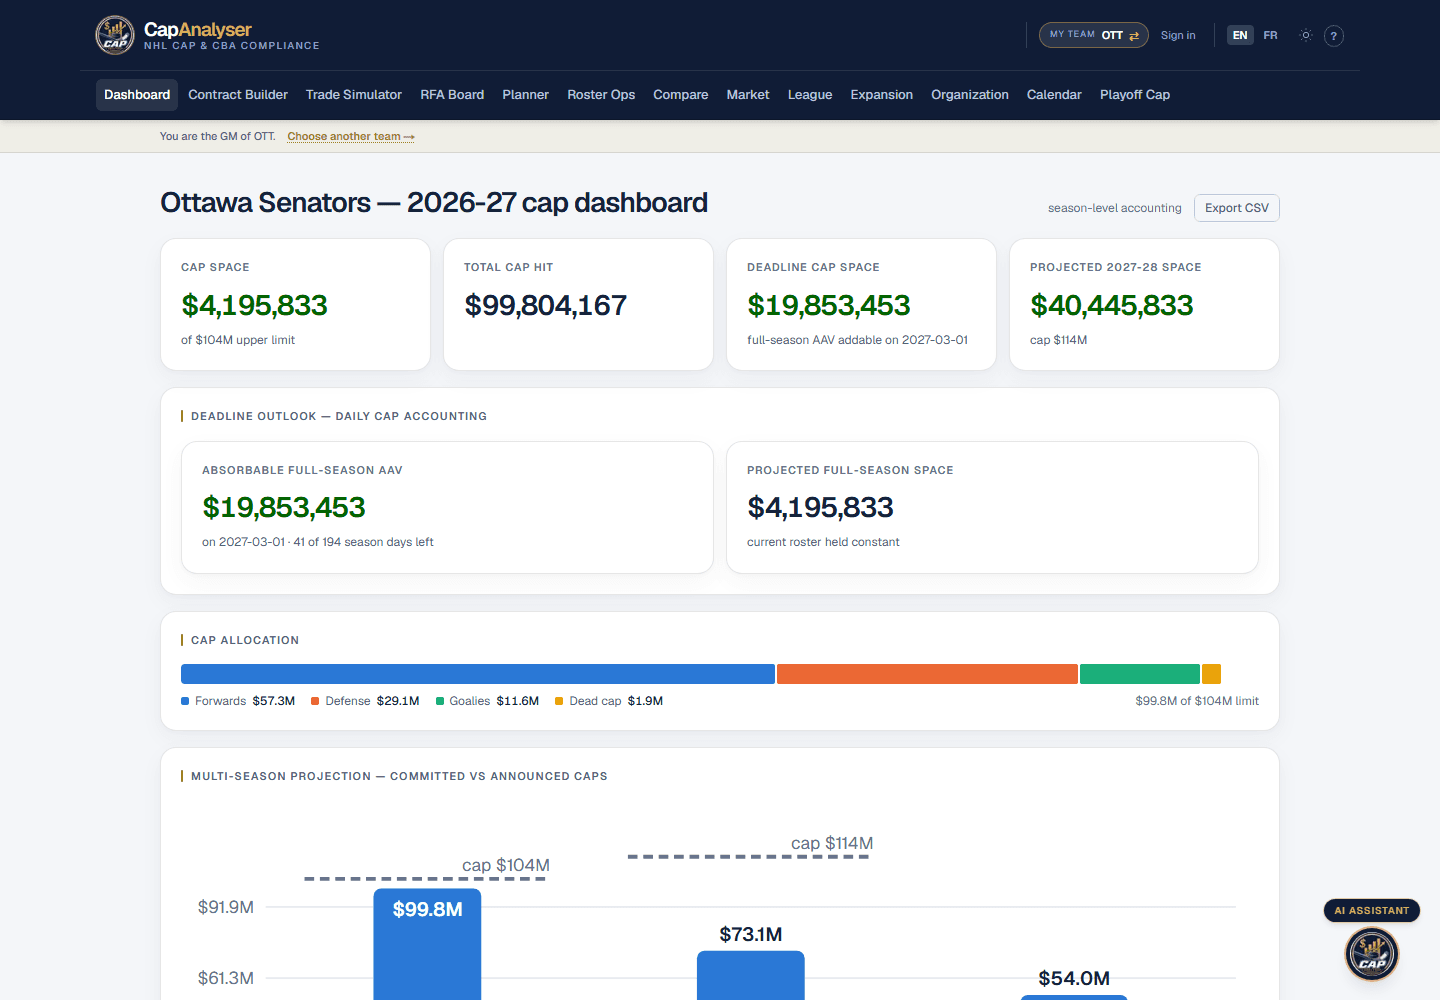Screen dimensions: 1440x1000
Task: Click the $99.8M projection bar
Action: tap(427, 944)
